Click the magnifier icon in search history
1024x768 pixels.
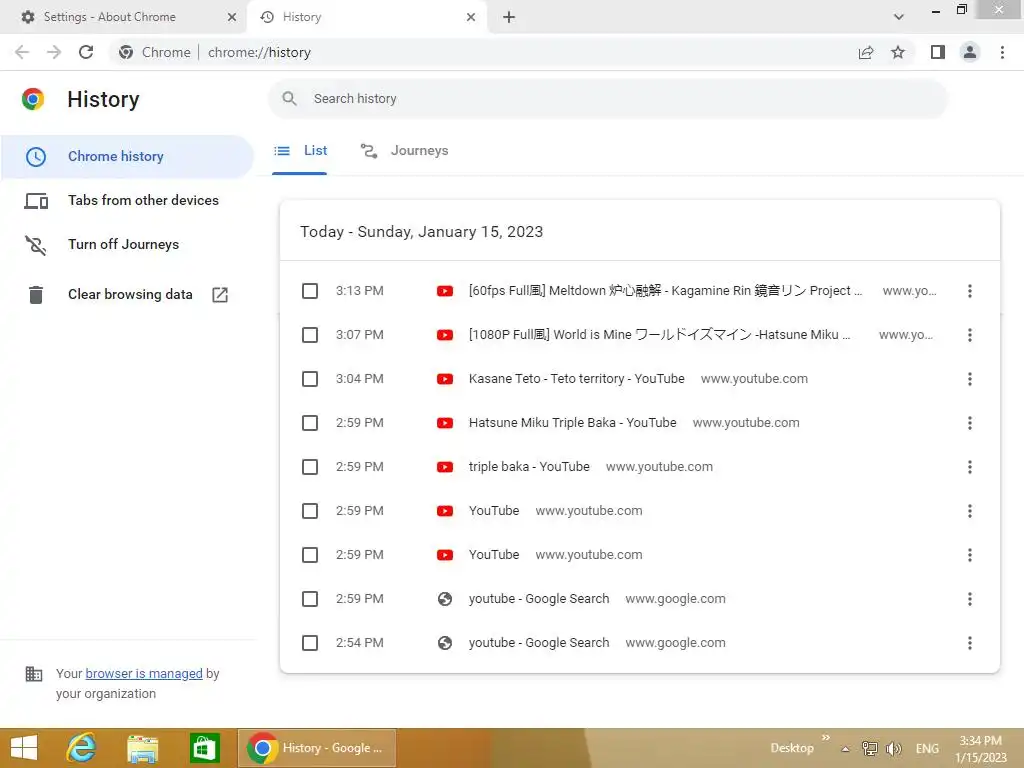pos(289,99)
